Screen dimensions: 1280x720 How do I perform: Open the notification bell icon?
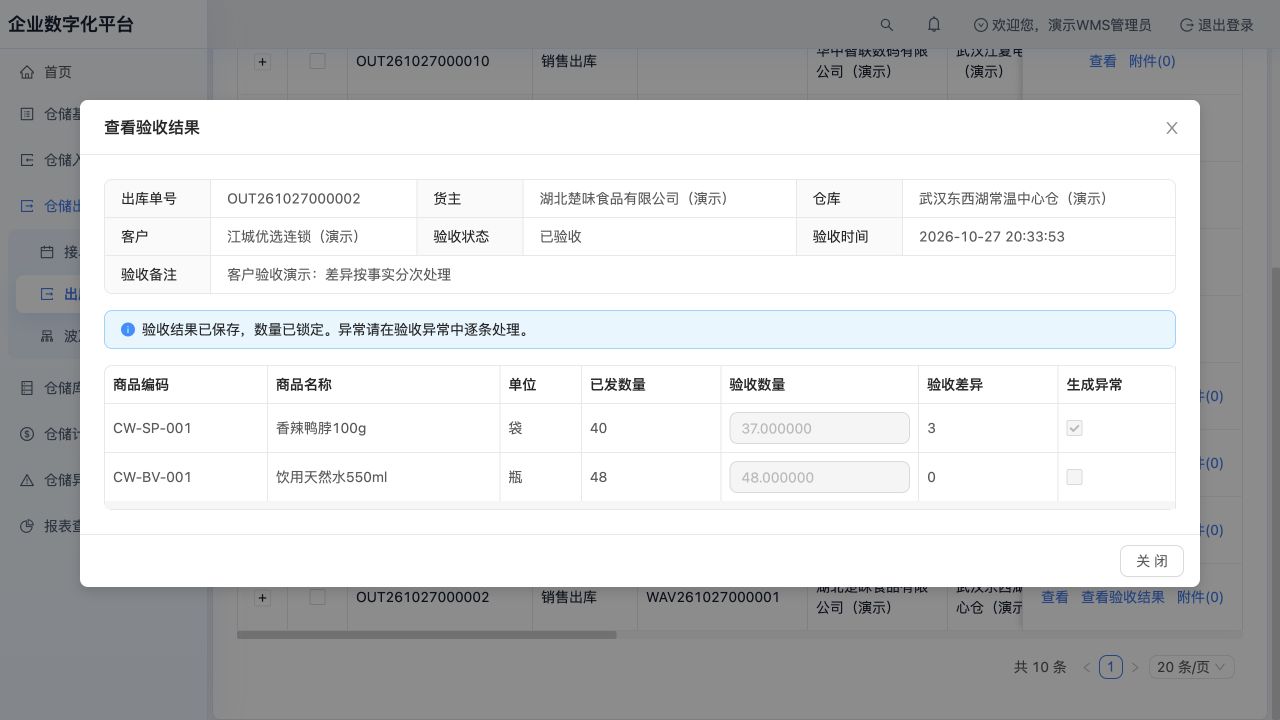point(934,25)
